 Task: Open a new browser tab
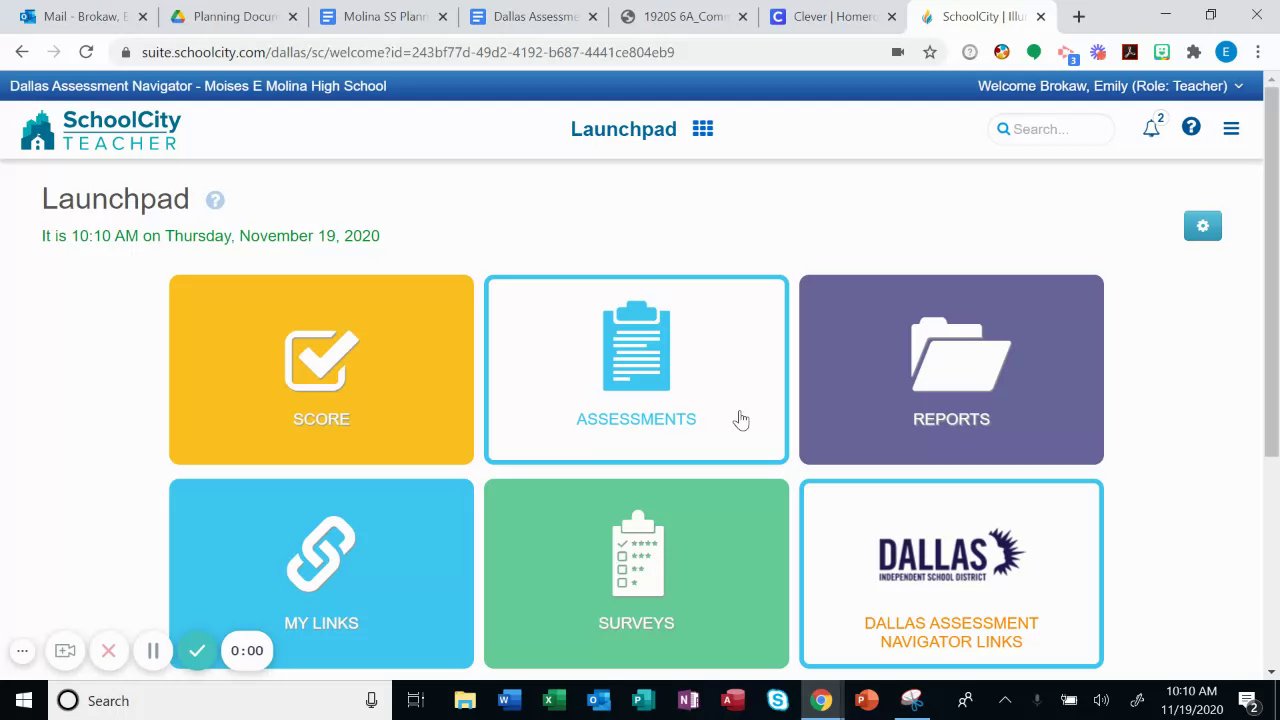(x=1078, y=17)
